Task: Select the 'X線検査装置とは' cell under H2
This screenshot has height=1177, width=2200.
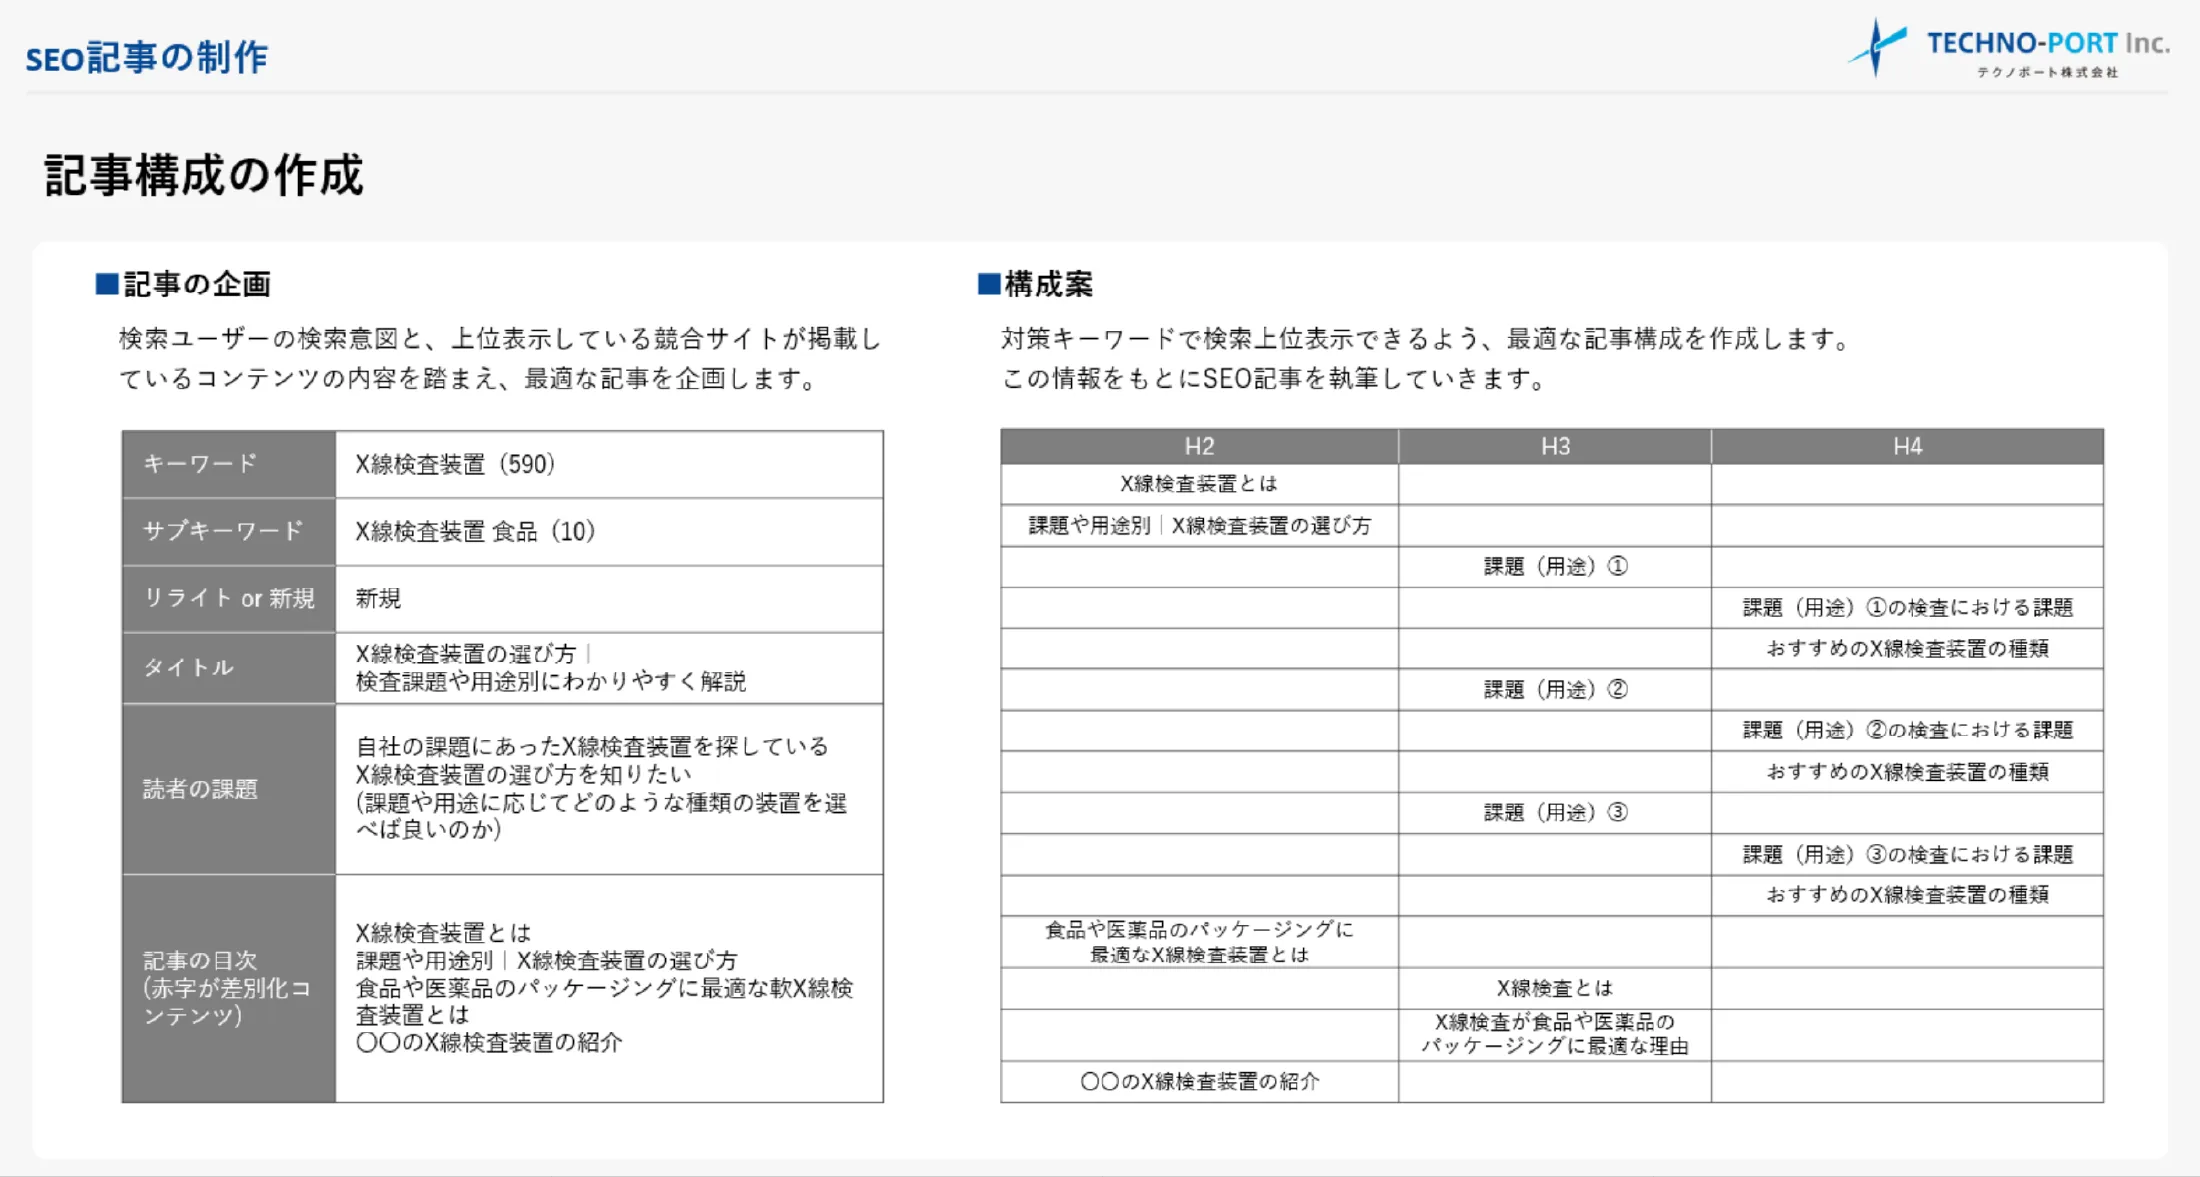Action: click(x=1199, y=484)
